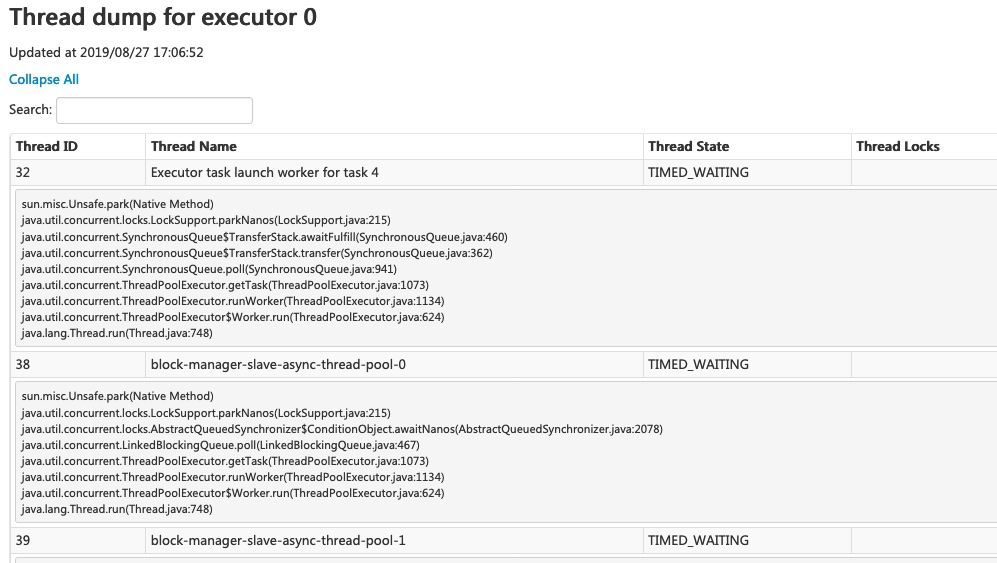997x563 pixels.
Task: Click the Thread dump for executor 0 heading
Action: point(163,17)
